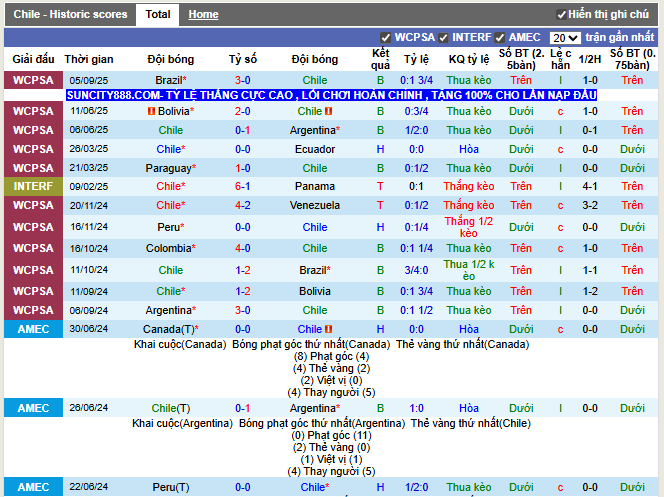
Task: Click Panama team name
Action: coord(315,186)
